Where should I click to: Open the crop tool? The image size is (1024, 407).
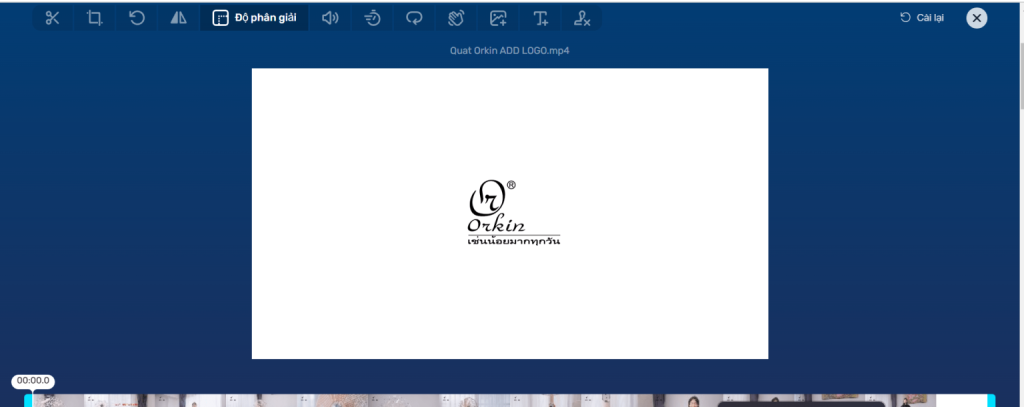pyautogui.click(x=95, y=18)
